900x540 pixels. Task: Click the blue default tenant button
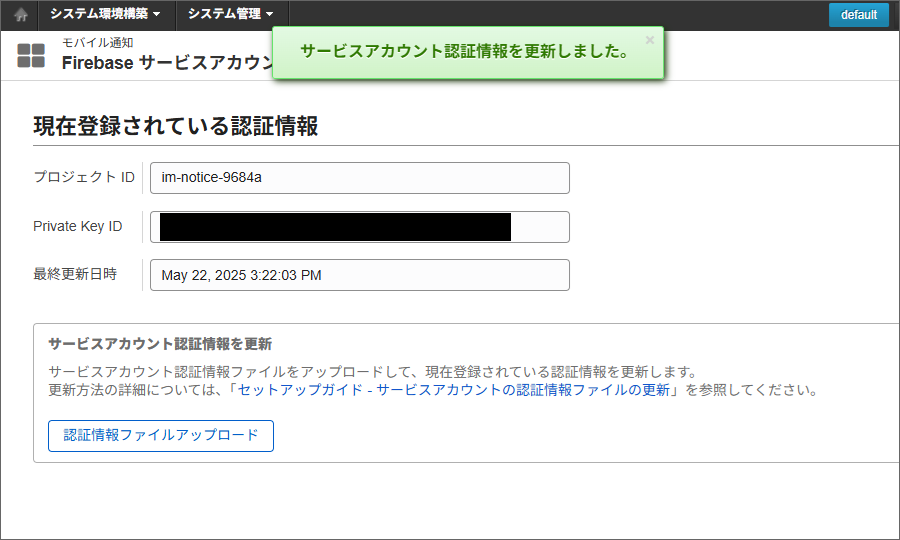click(858, 15)
